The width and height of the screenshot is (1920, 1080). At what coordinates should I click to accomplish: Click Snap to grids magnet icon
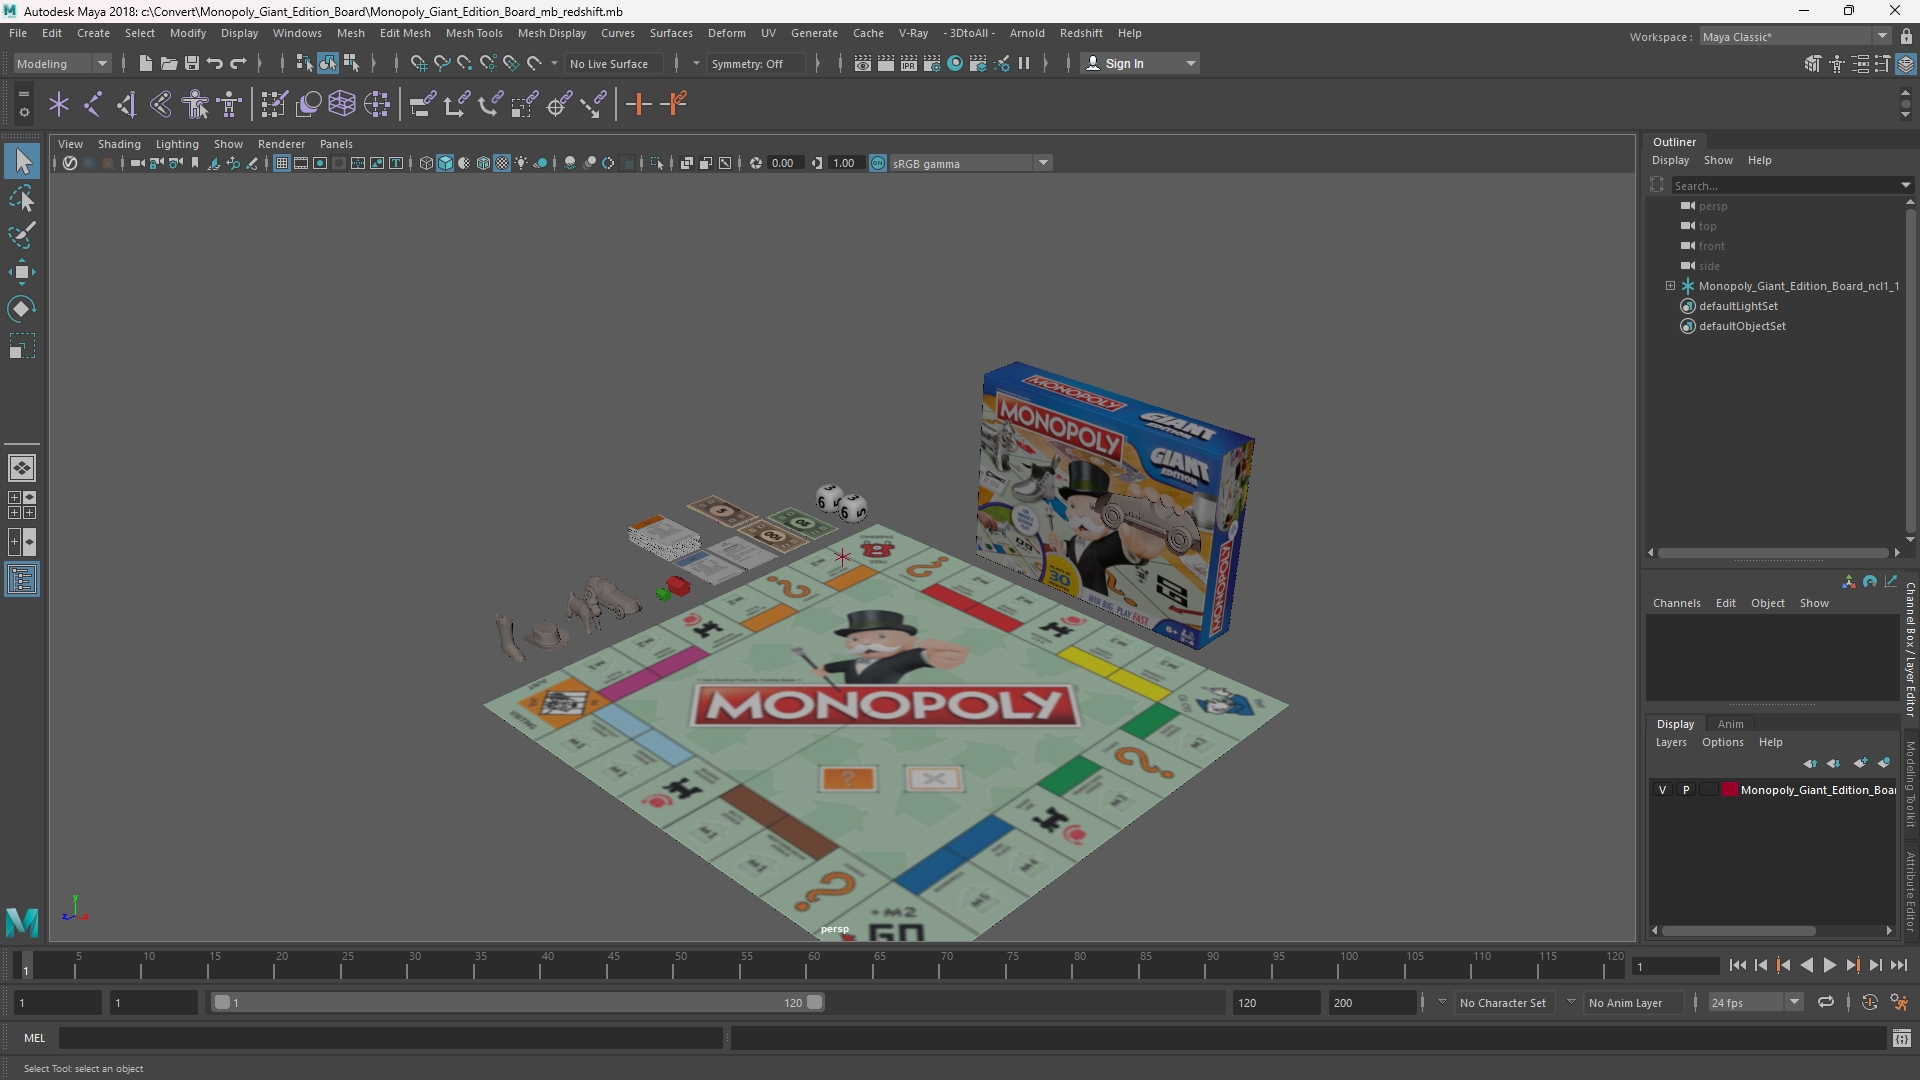click(418, 63)
